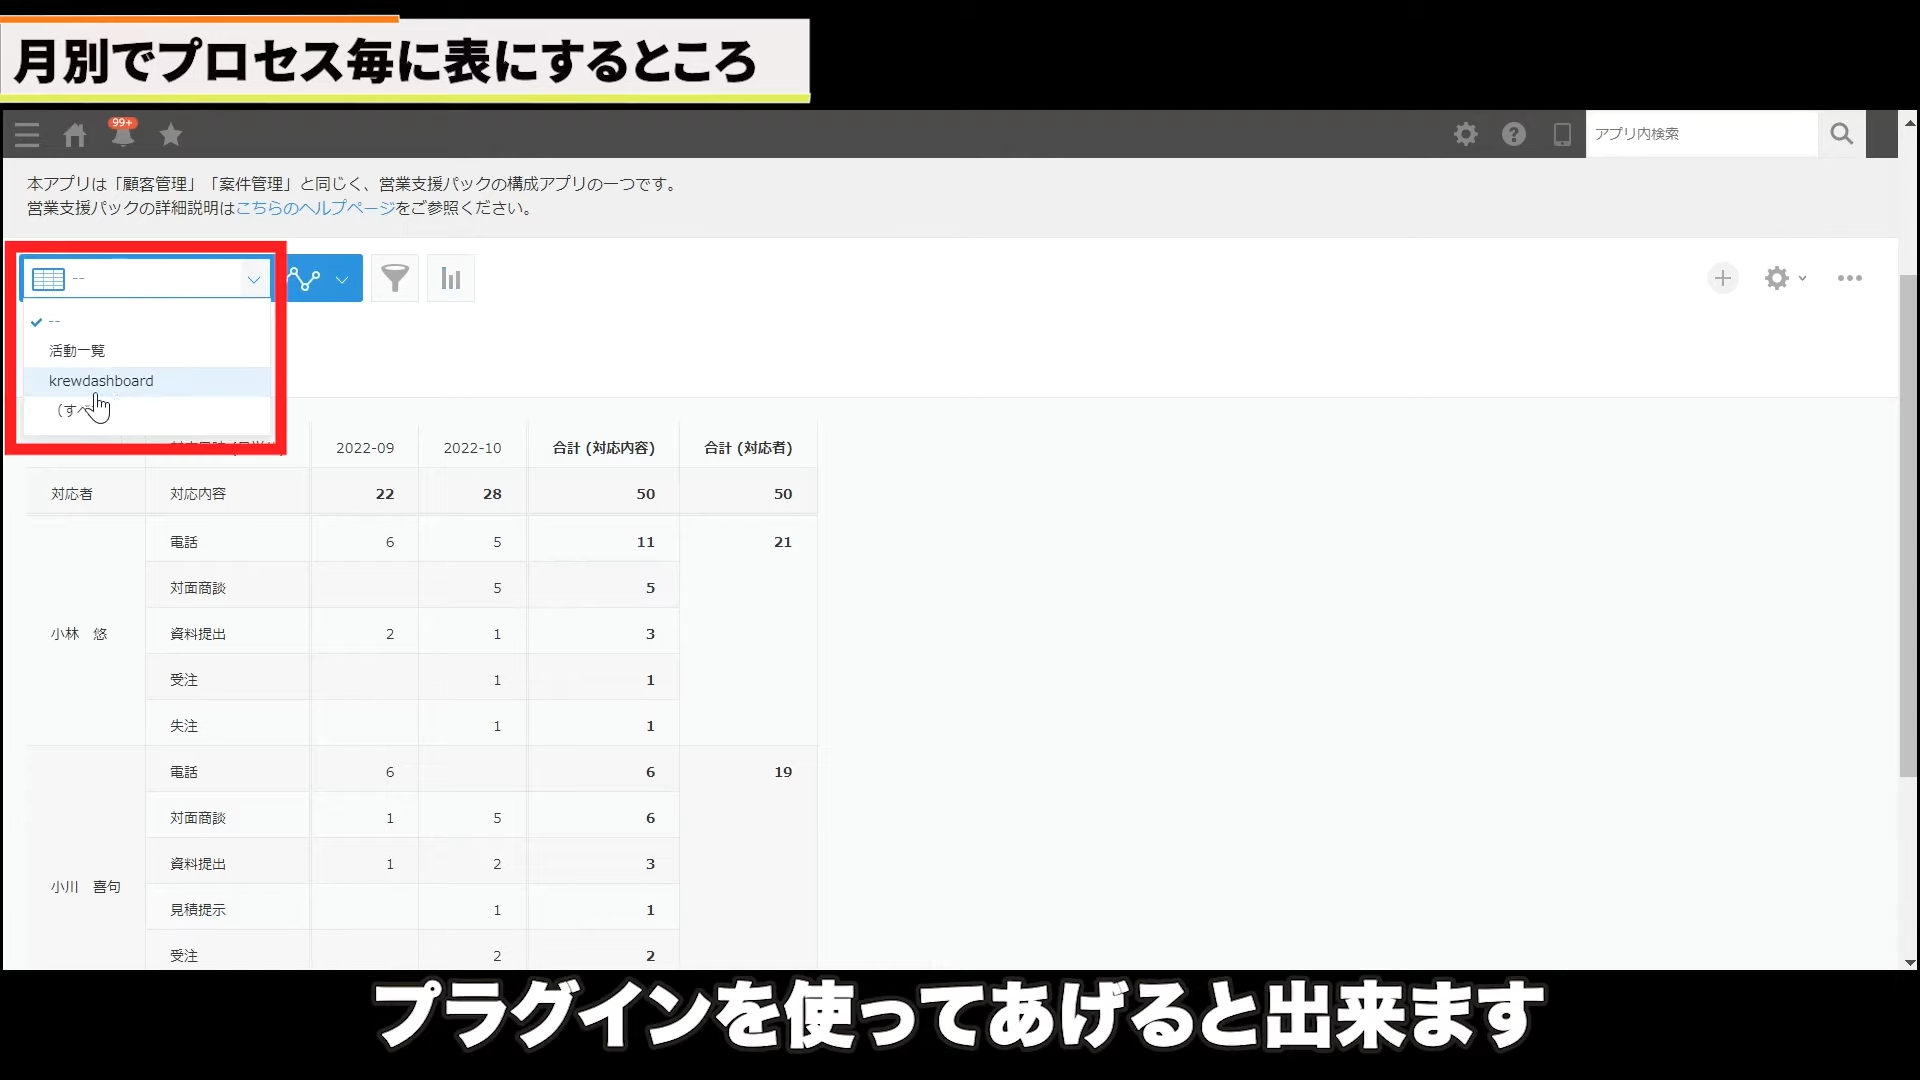The image size is (1920, 1080).
Task: Switch to mobile view icon
Action: pos(1561,134)
